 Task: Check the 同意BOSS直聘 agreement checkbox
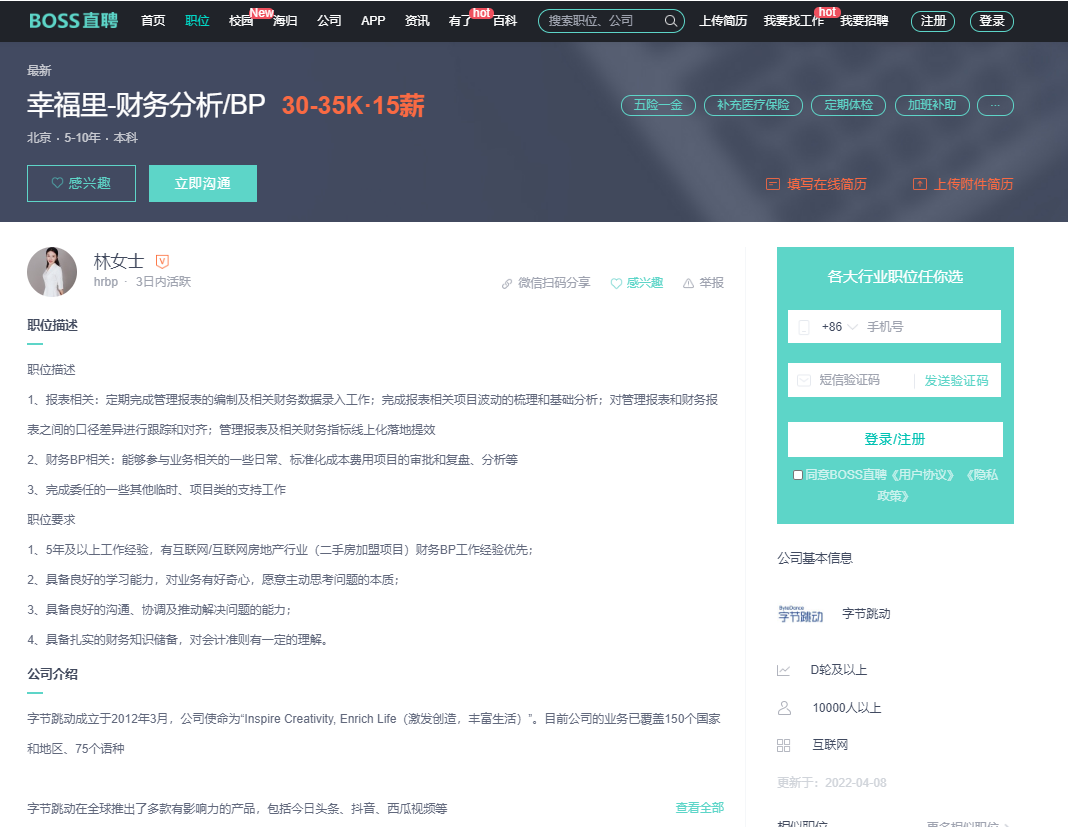(x=798, y=475)
